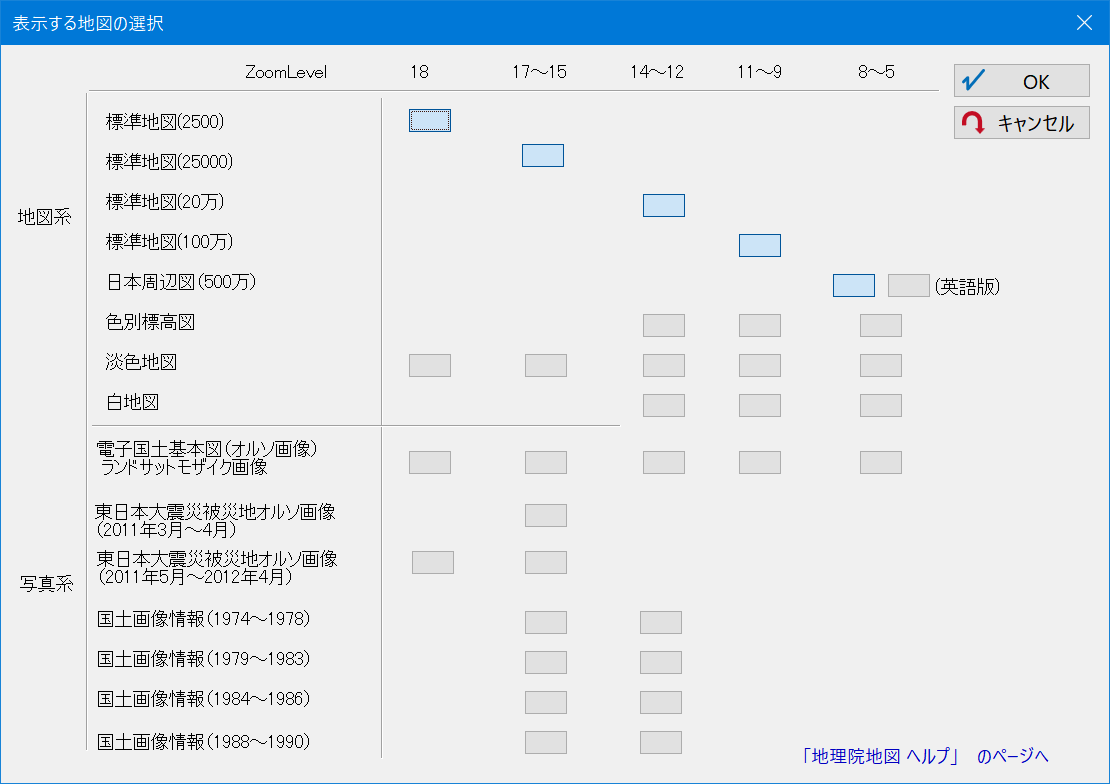
Task: Click the キャンセル button
Action: click(1021, 123)
